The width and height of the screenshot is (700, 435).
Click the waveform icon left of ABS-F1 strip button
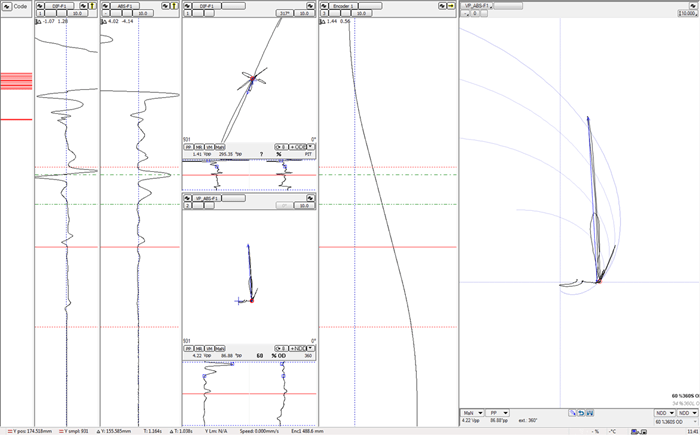pyautogui.click(x=106, y=5)
